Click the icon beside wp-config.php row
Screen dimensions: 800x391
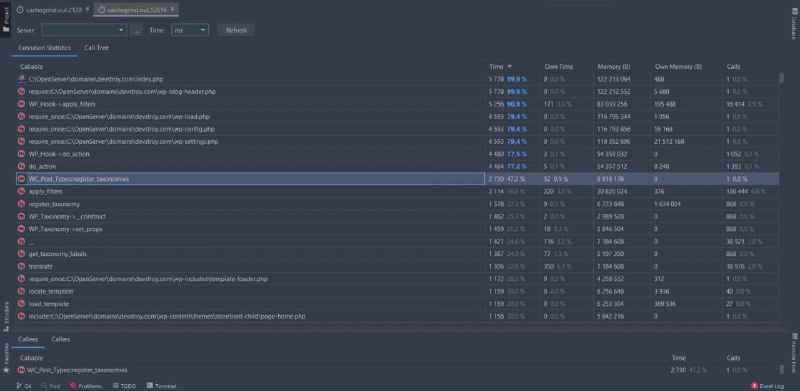(x=21, y=129)
